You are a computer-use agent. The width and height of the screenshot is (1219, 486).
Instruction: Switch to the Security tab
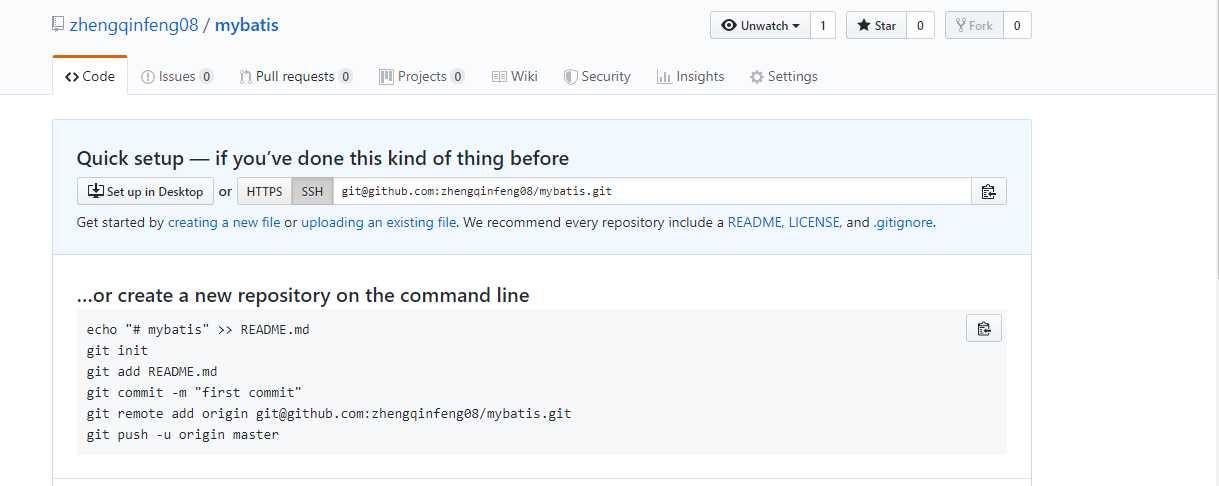click(597, 76)
